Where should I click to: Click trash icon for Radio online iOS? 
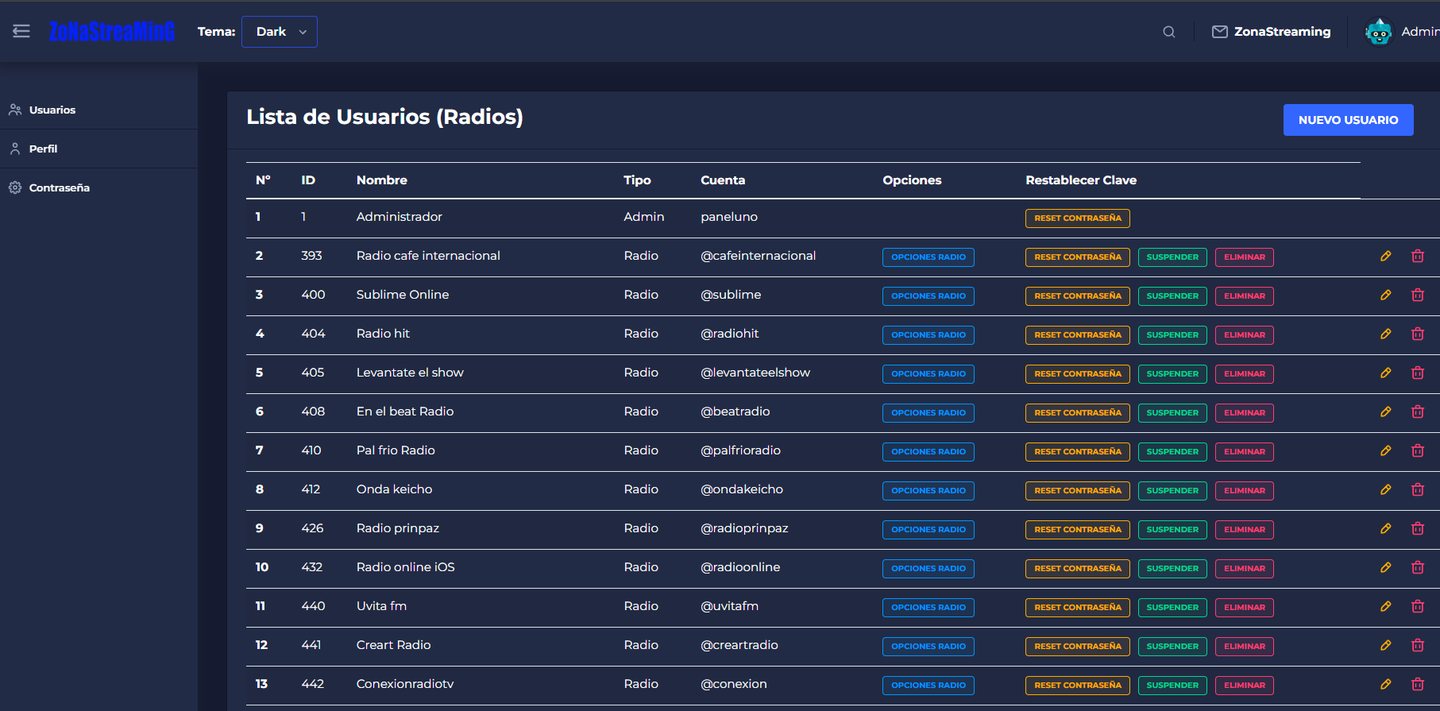click(x=1417, y=568)
